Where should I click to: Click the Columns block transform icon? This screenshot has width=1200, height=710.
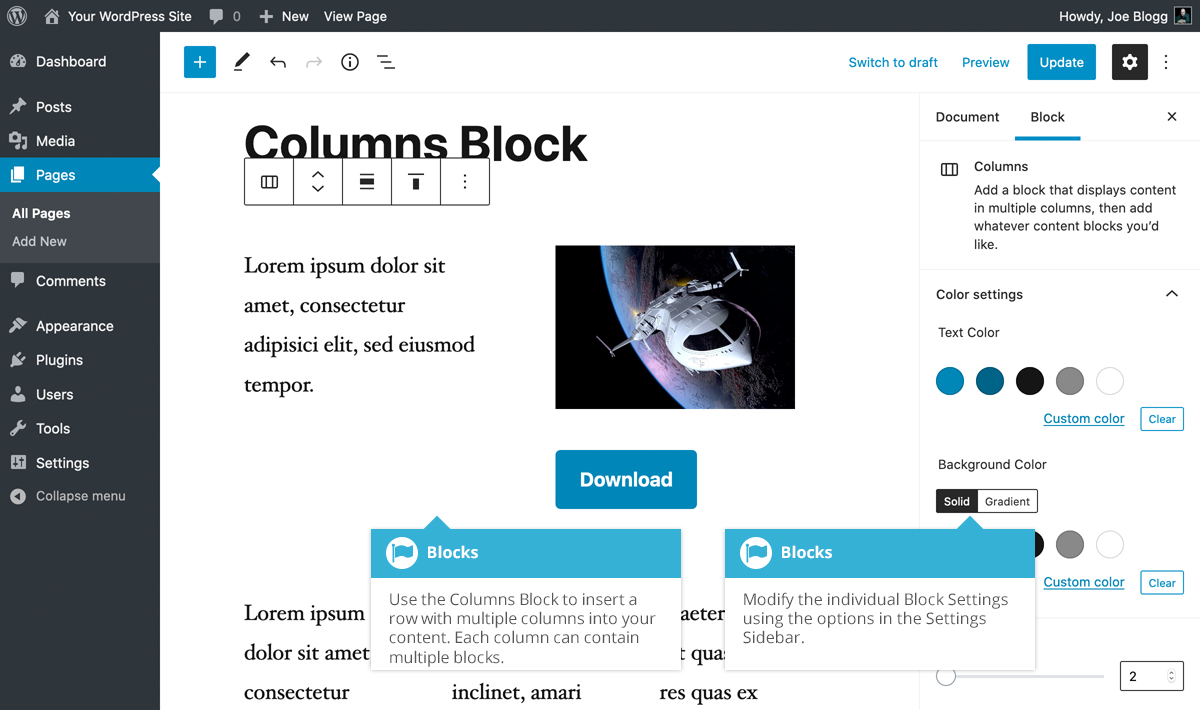(268, 181)
